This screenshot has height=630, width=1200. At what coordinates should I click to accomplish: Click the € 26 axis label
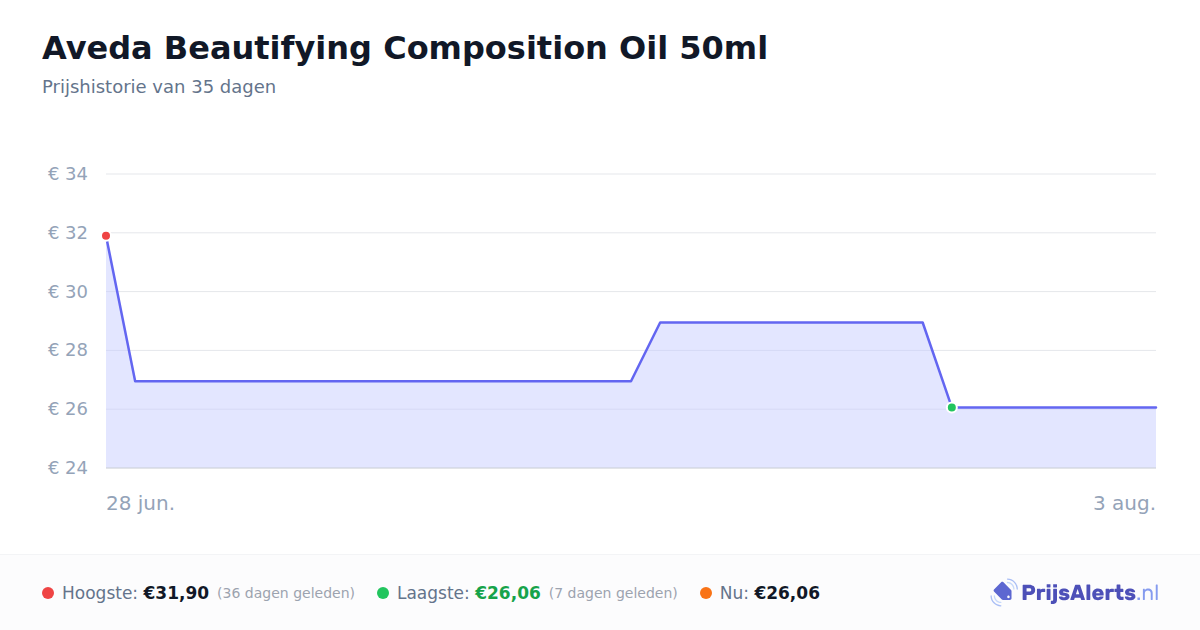point(68,409)
